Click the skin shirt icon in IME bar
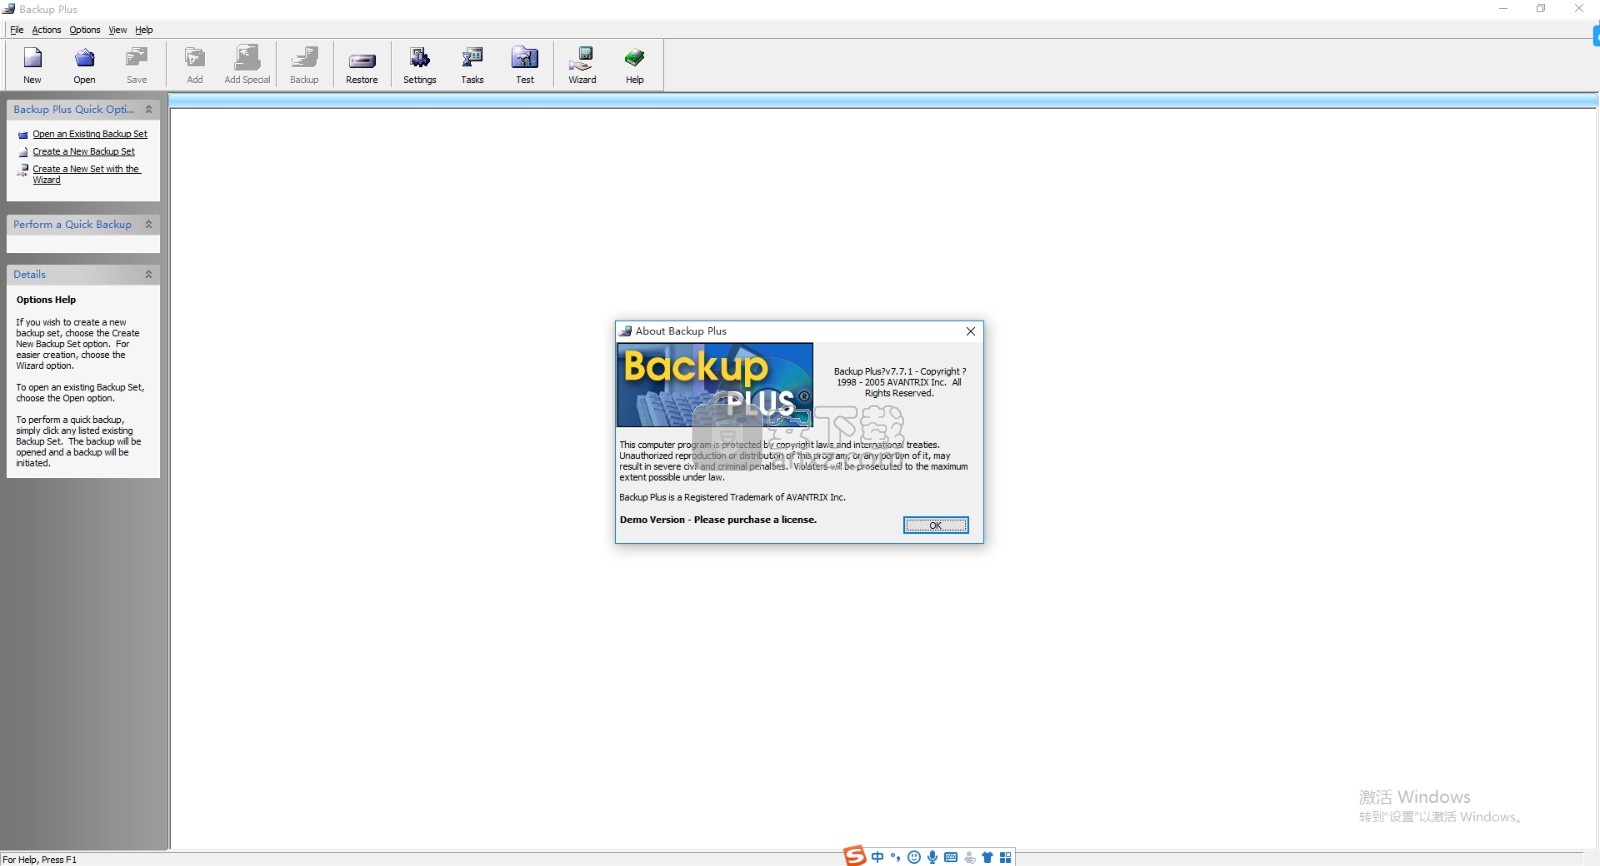 987,857
